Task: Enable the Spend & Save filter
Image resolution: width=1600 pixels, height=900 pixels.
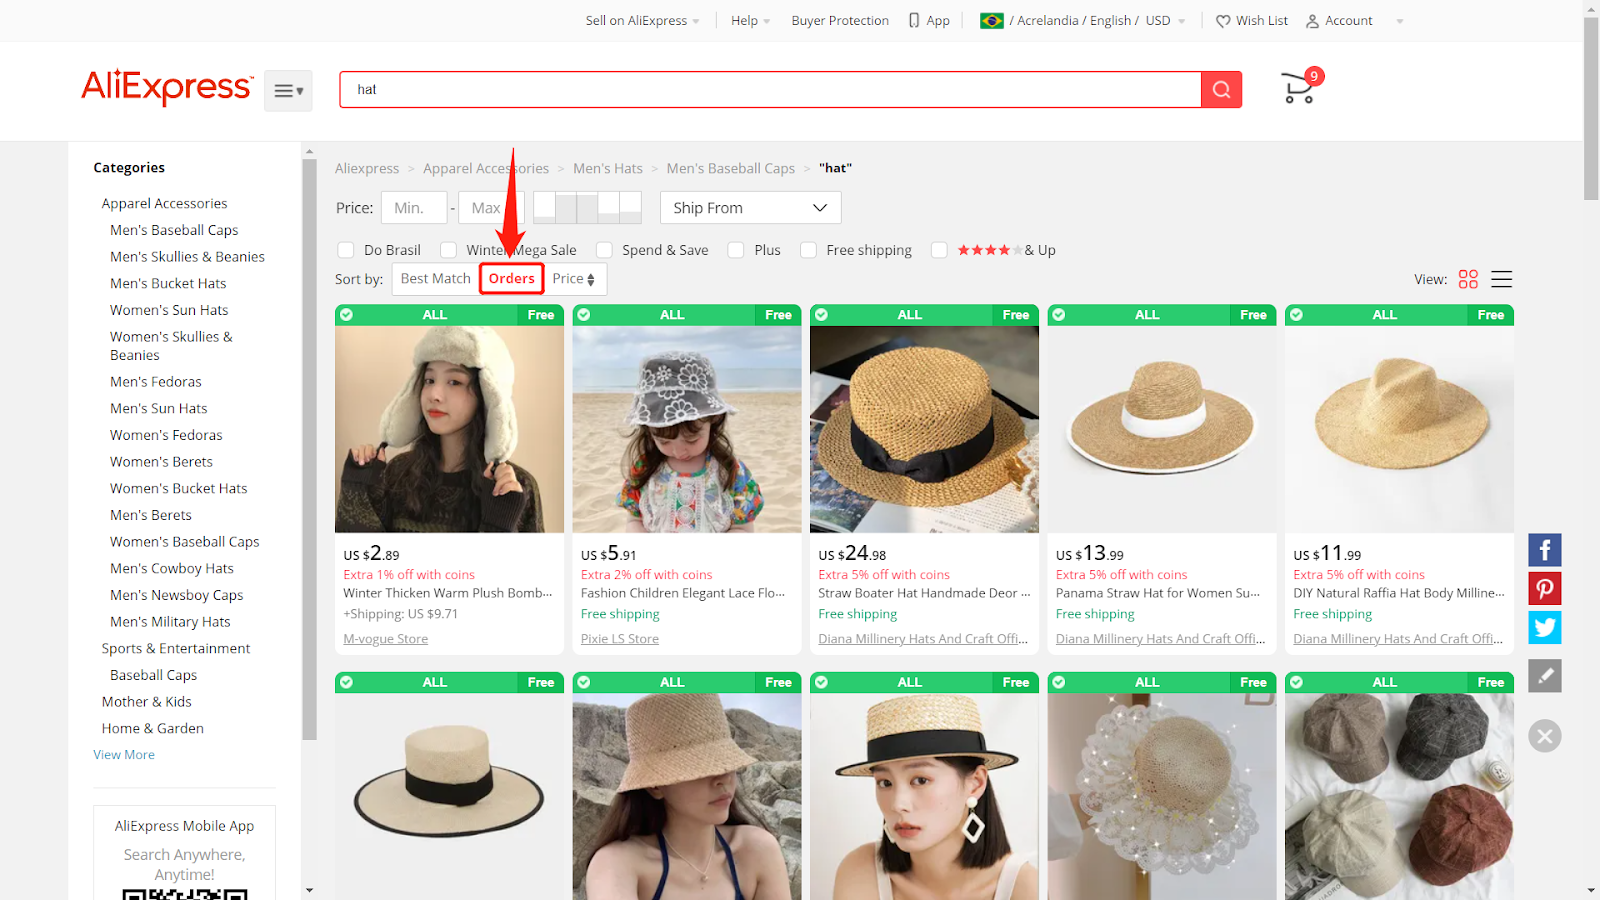Action: tap(604, 250)
